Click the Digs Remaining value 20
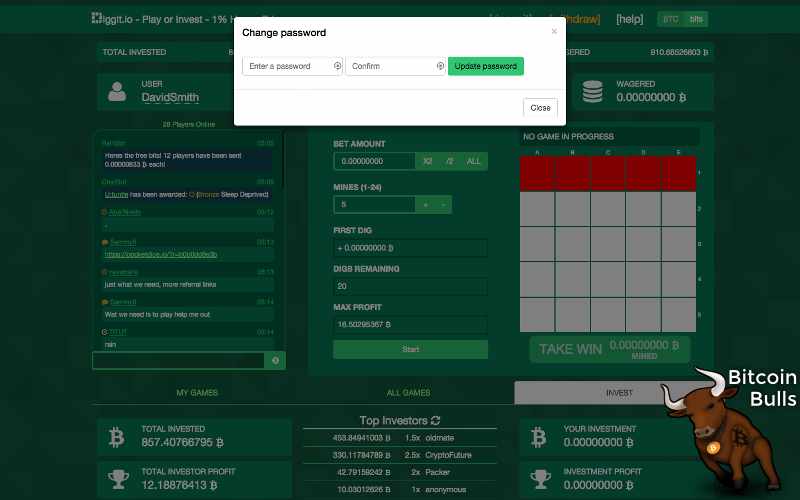This screenshot has height=500, width=800. coord(342,286)
